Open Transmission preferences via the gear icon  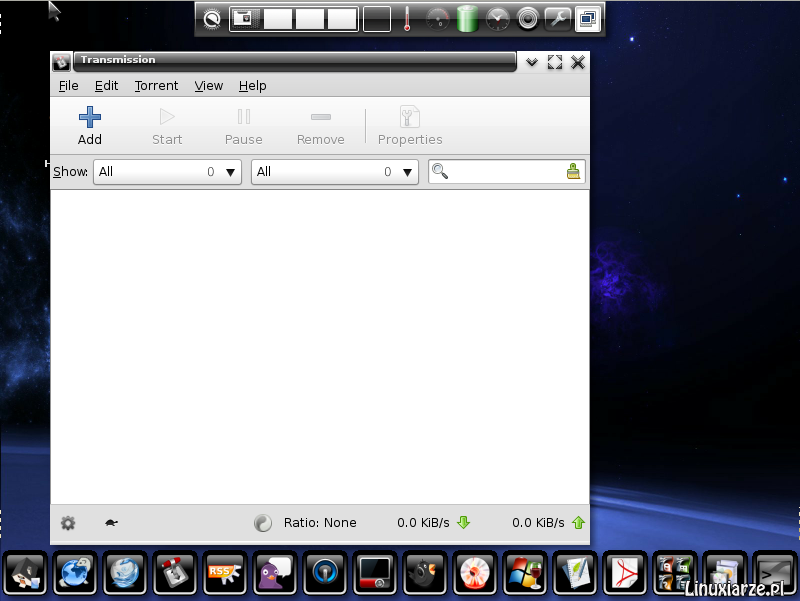67,522
